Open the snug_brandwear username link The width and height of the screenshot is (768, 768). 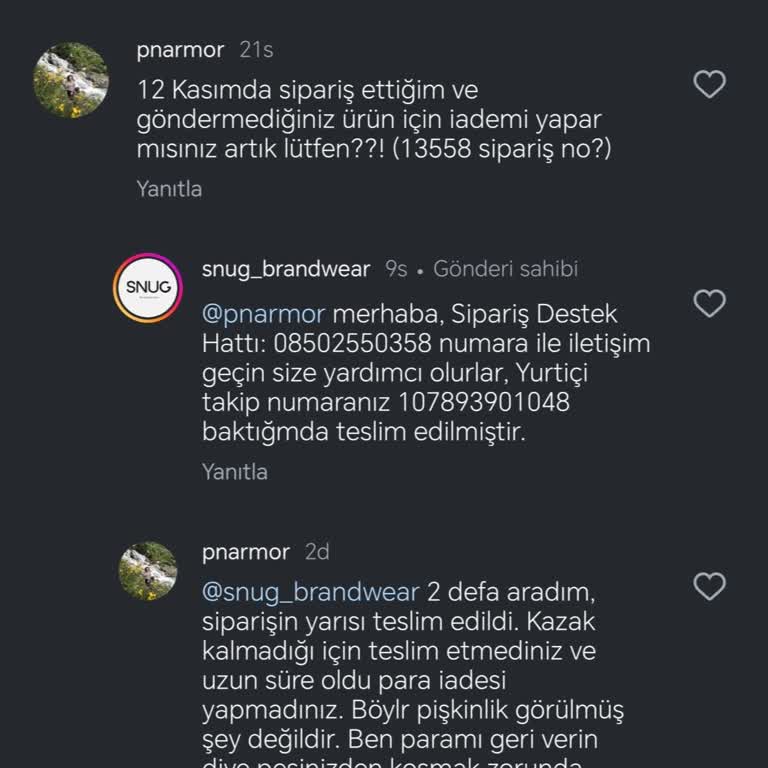tap(286, 269)
